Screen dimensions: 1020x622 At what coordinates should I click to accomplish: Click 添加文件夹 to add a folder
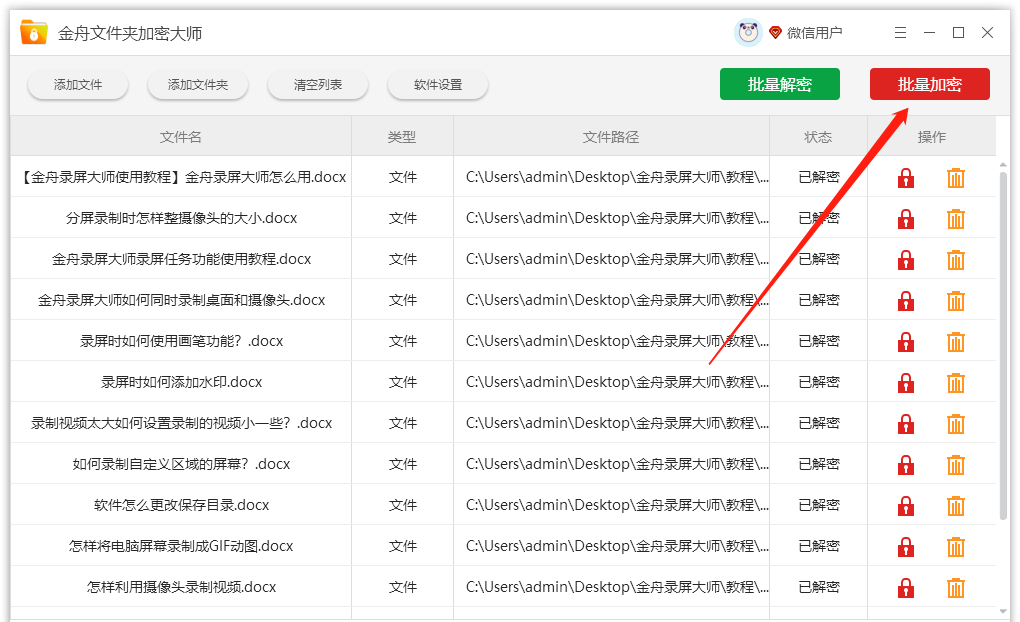click(197, 85)
